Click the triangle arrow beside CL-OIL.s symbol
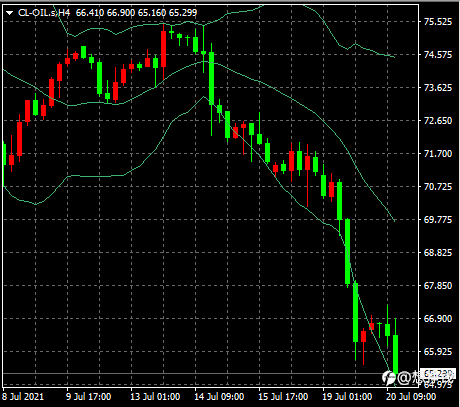The height and width of the screenshot is (407, 460). tap(9, 13)
